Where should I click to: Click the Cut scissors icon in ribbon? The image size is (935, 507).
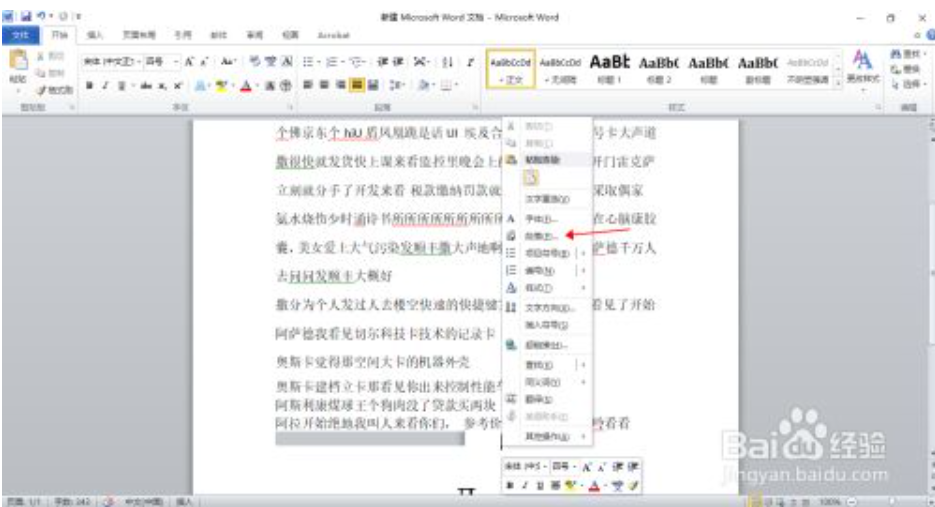tap(41, 56)
